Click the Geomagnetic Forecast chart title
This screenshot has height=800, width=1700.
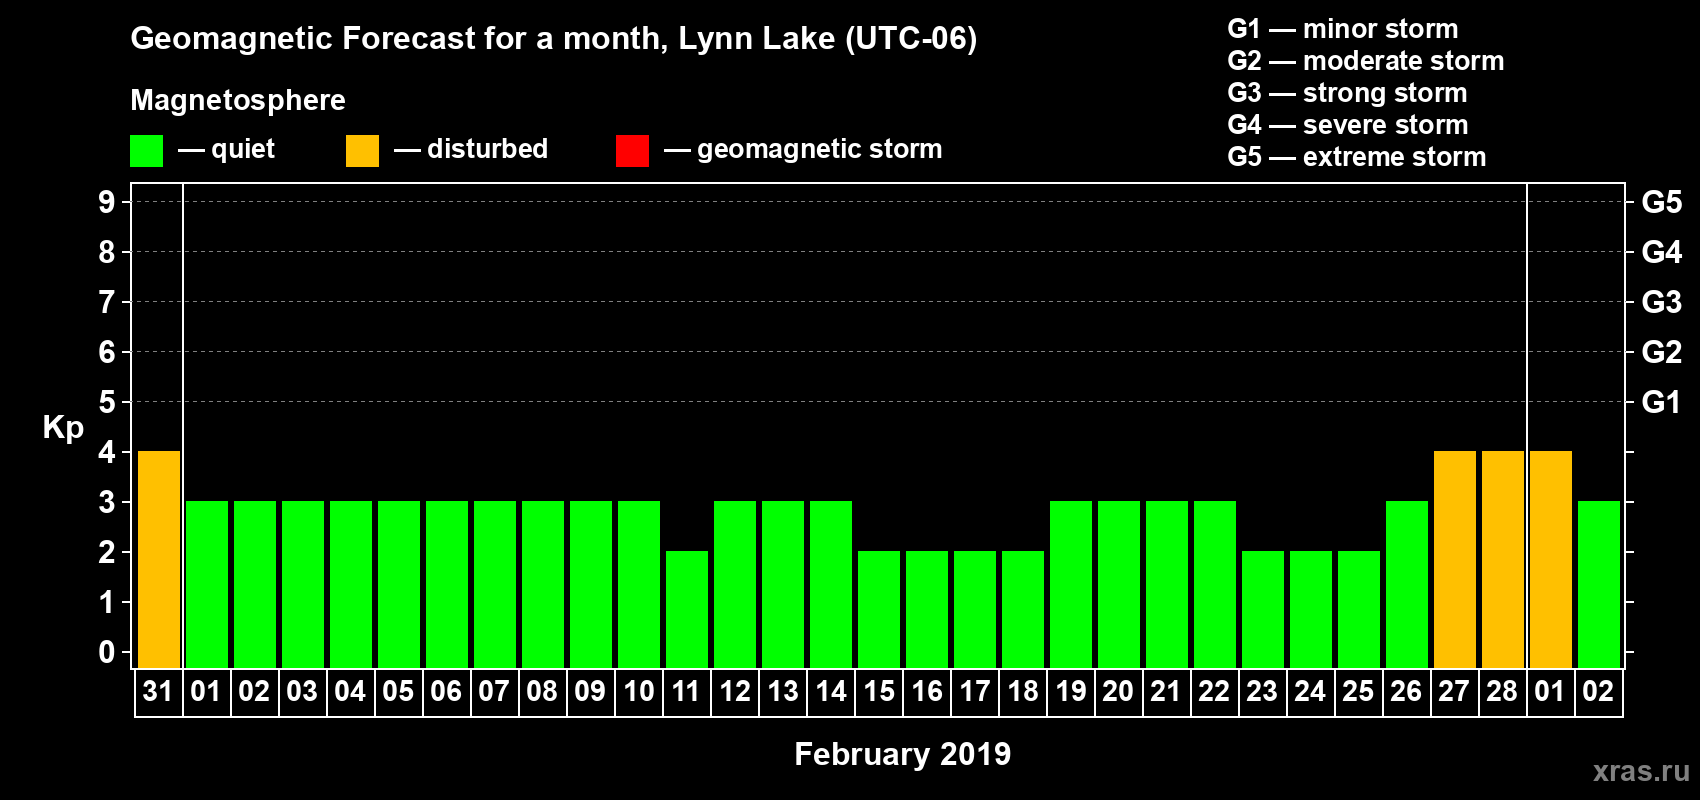tap(553, 38)
